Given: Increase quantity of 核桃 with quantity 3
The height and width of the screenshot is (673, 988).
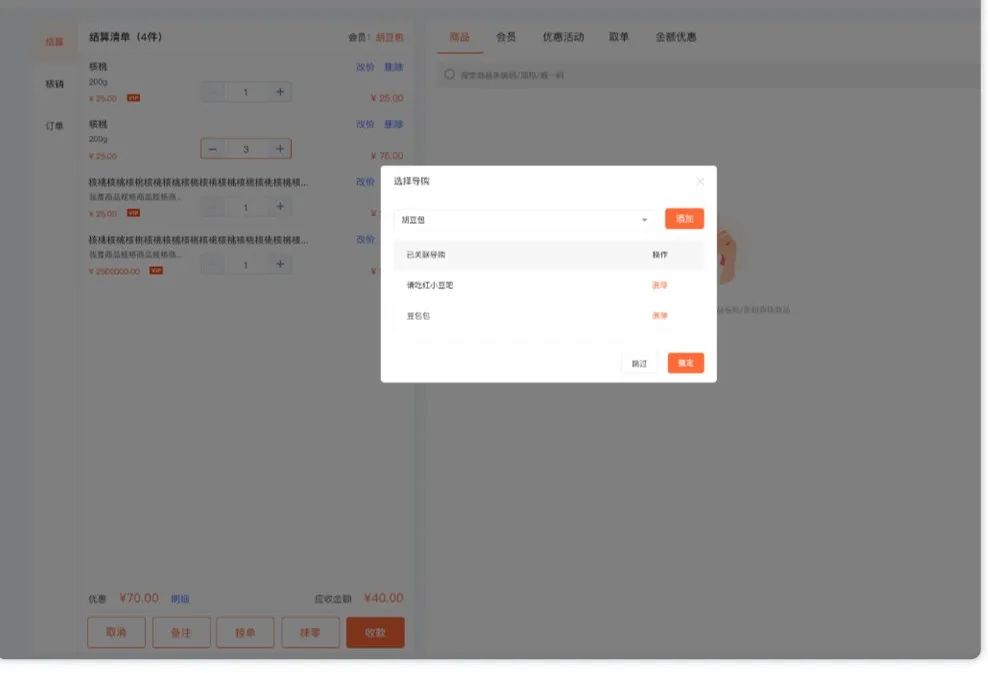Looking at the screenshot, I should pyautogui.click(x=280, y=149).
